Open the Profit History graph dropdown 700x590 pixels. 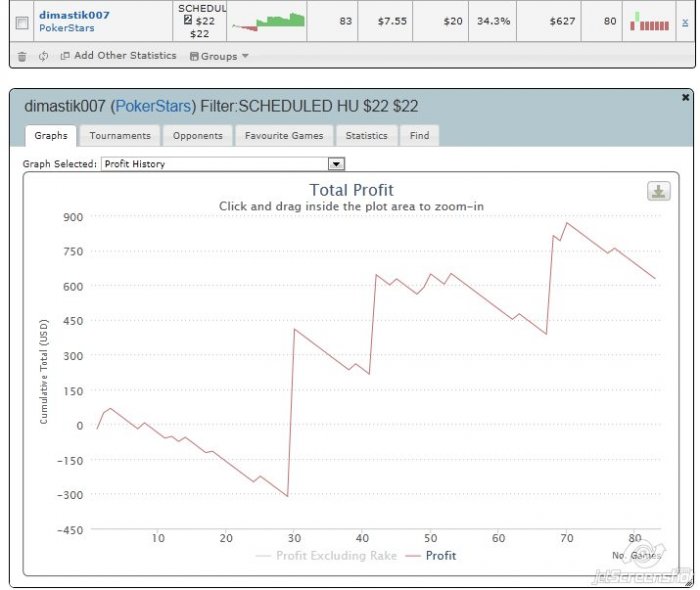pyautogui.click(x=223, y=164)
